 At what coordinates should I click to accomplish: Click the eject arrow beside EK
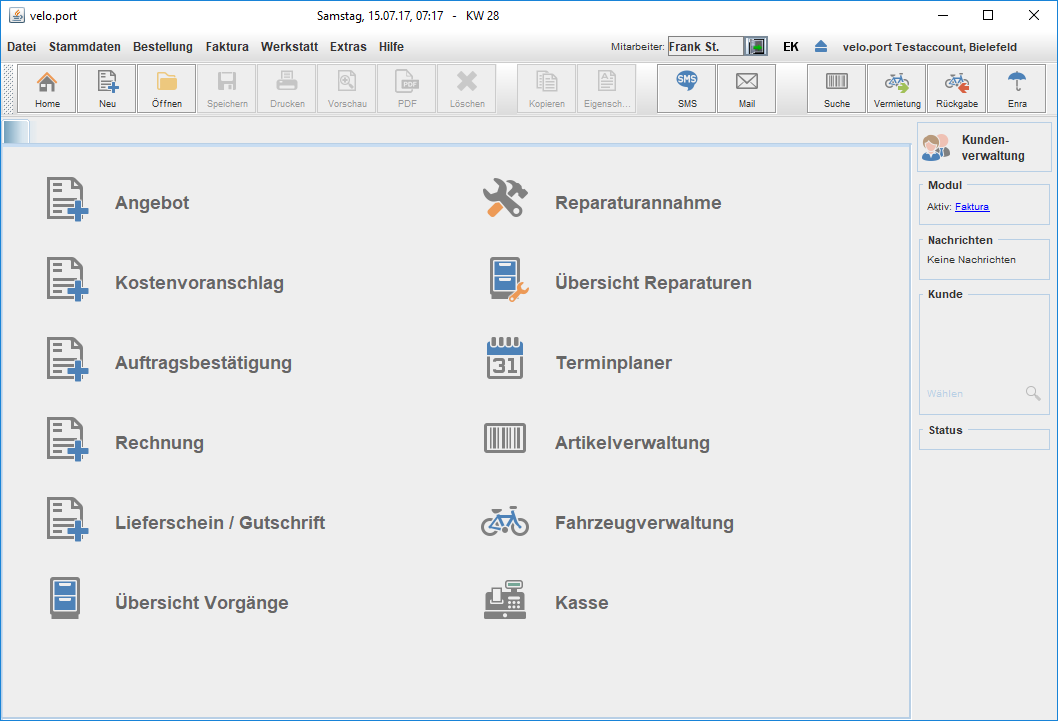pyautogui.click(x=821, y=47)
